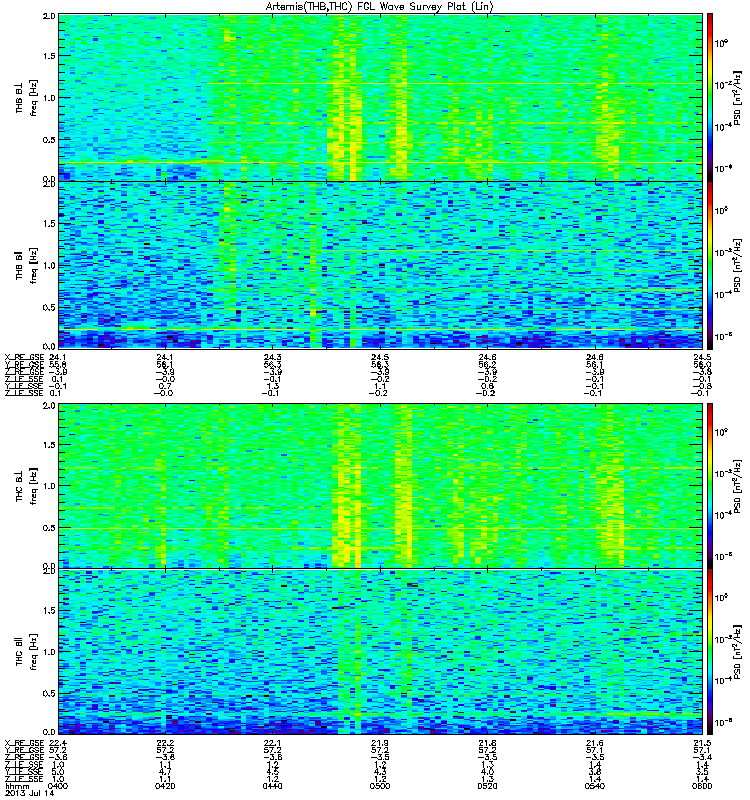Click the "0540" time tick label
Viewport: 750px width, 800px height.
click(x=595, y=786)
